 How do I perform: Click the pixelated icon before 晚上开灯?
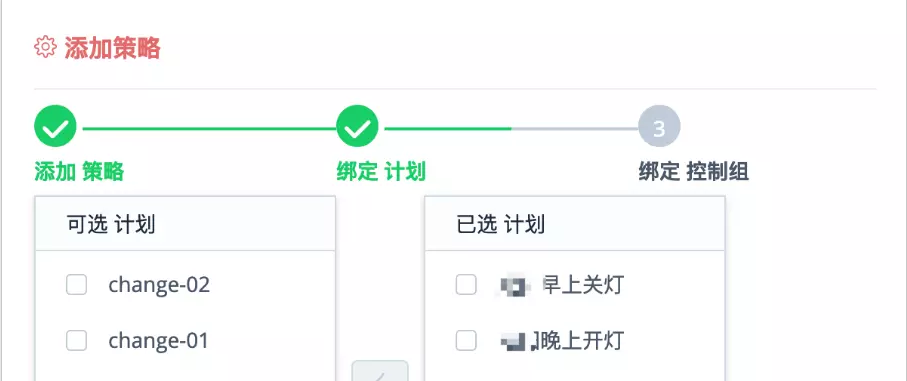518,341
